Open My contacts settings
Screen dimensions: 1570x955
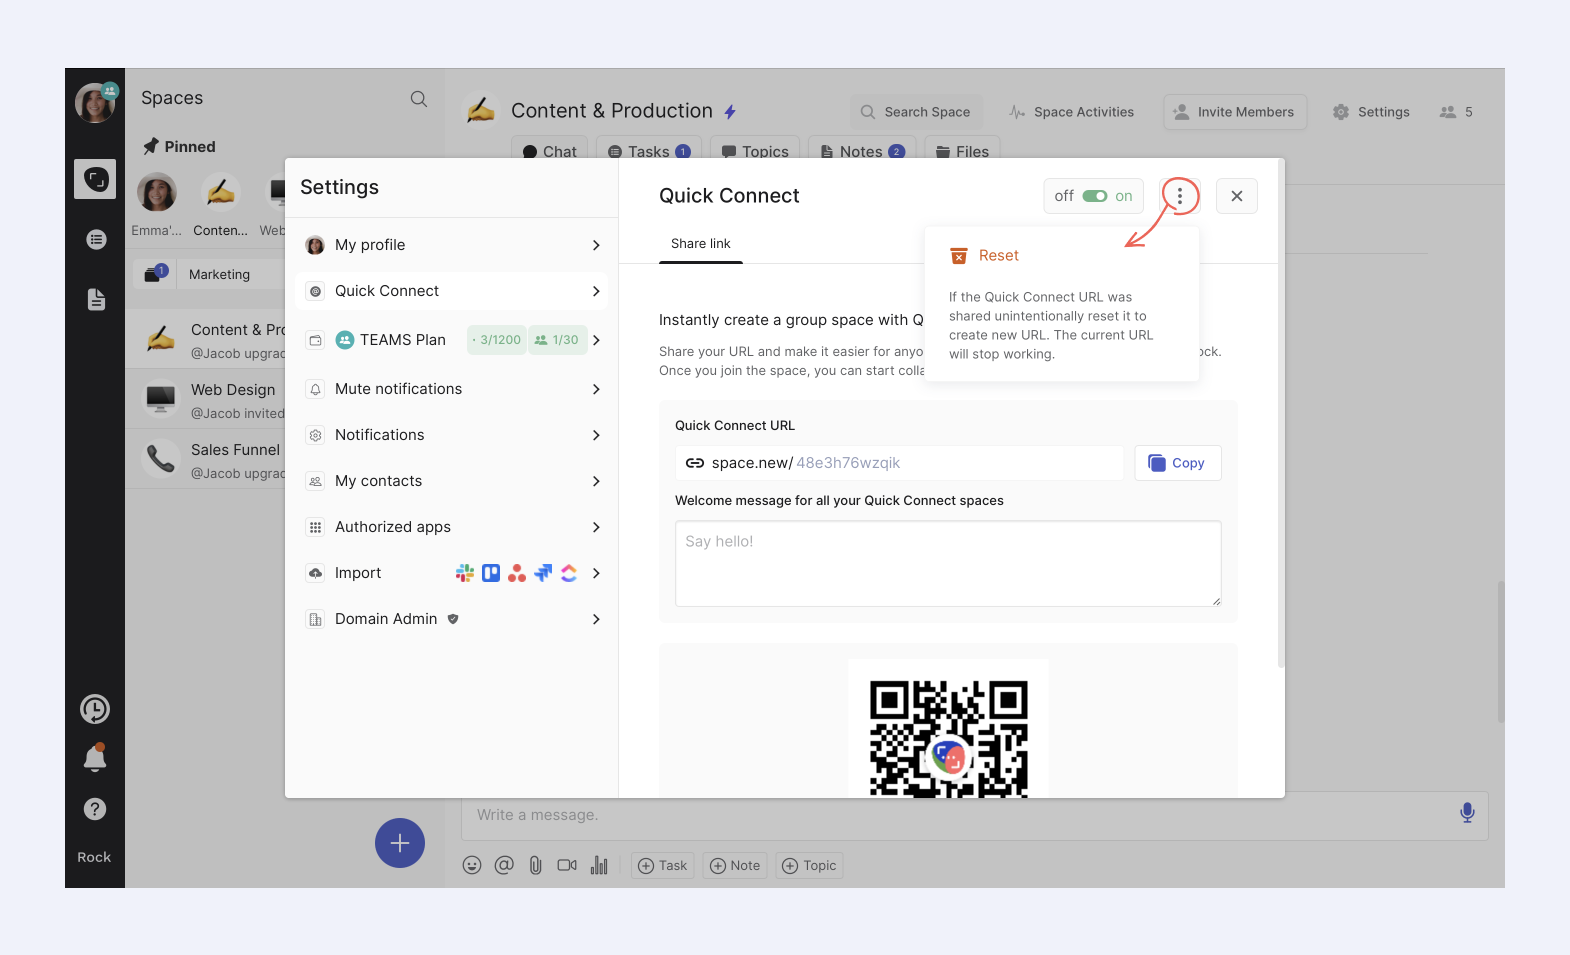pyautogui.click(x=452, y=481)
